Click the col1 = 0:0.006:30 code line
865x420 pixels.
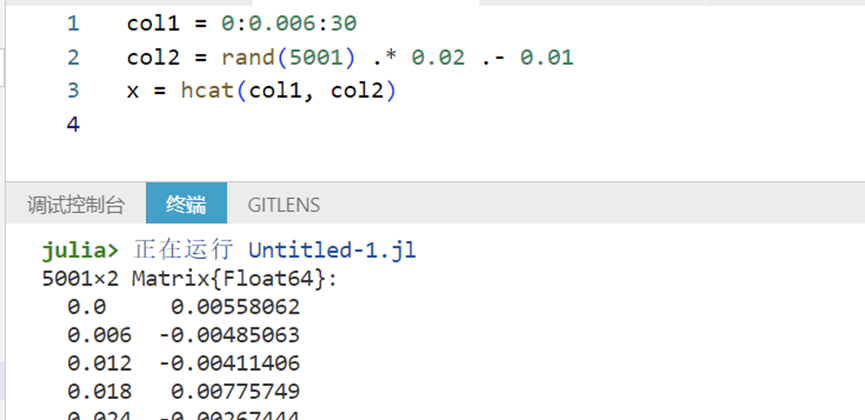(x=242, y=24)
